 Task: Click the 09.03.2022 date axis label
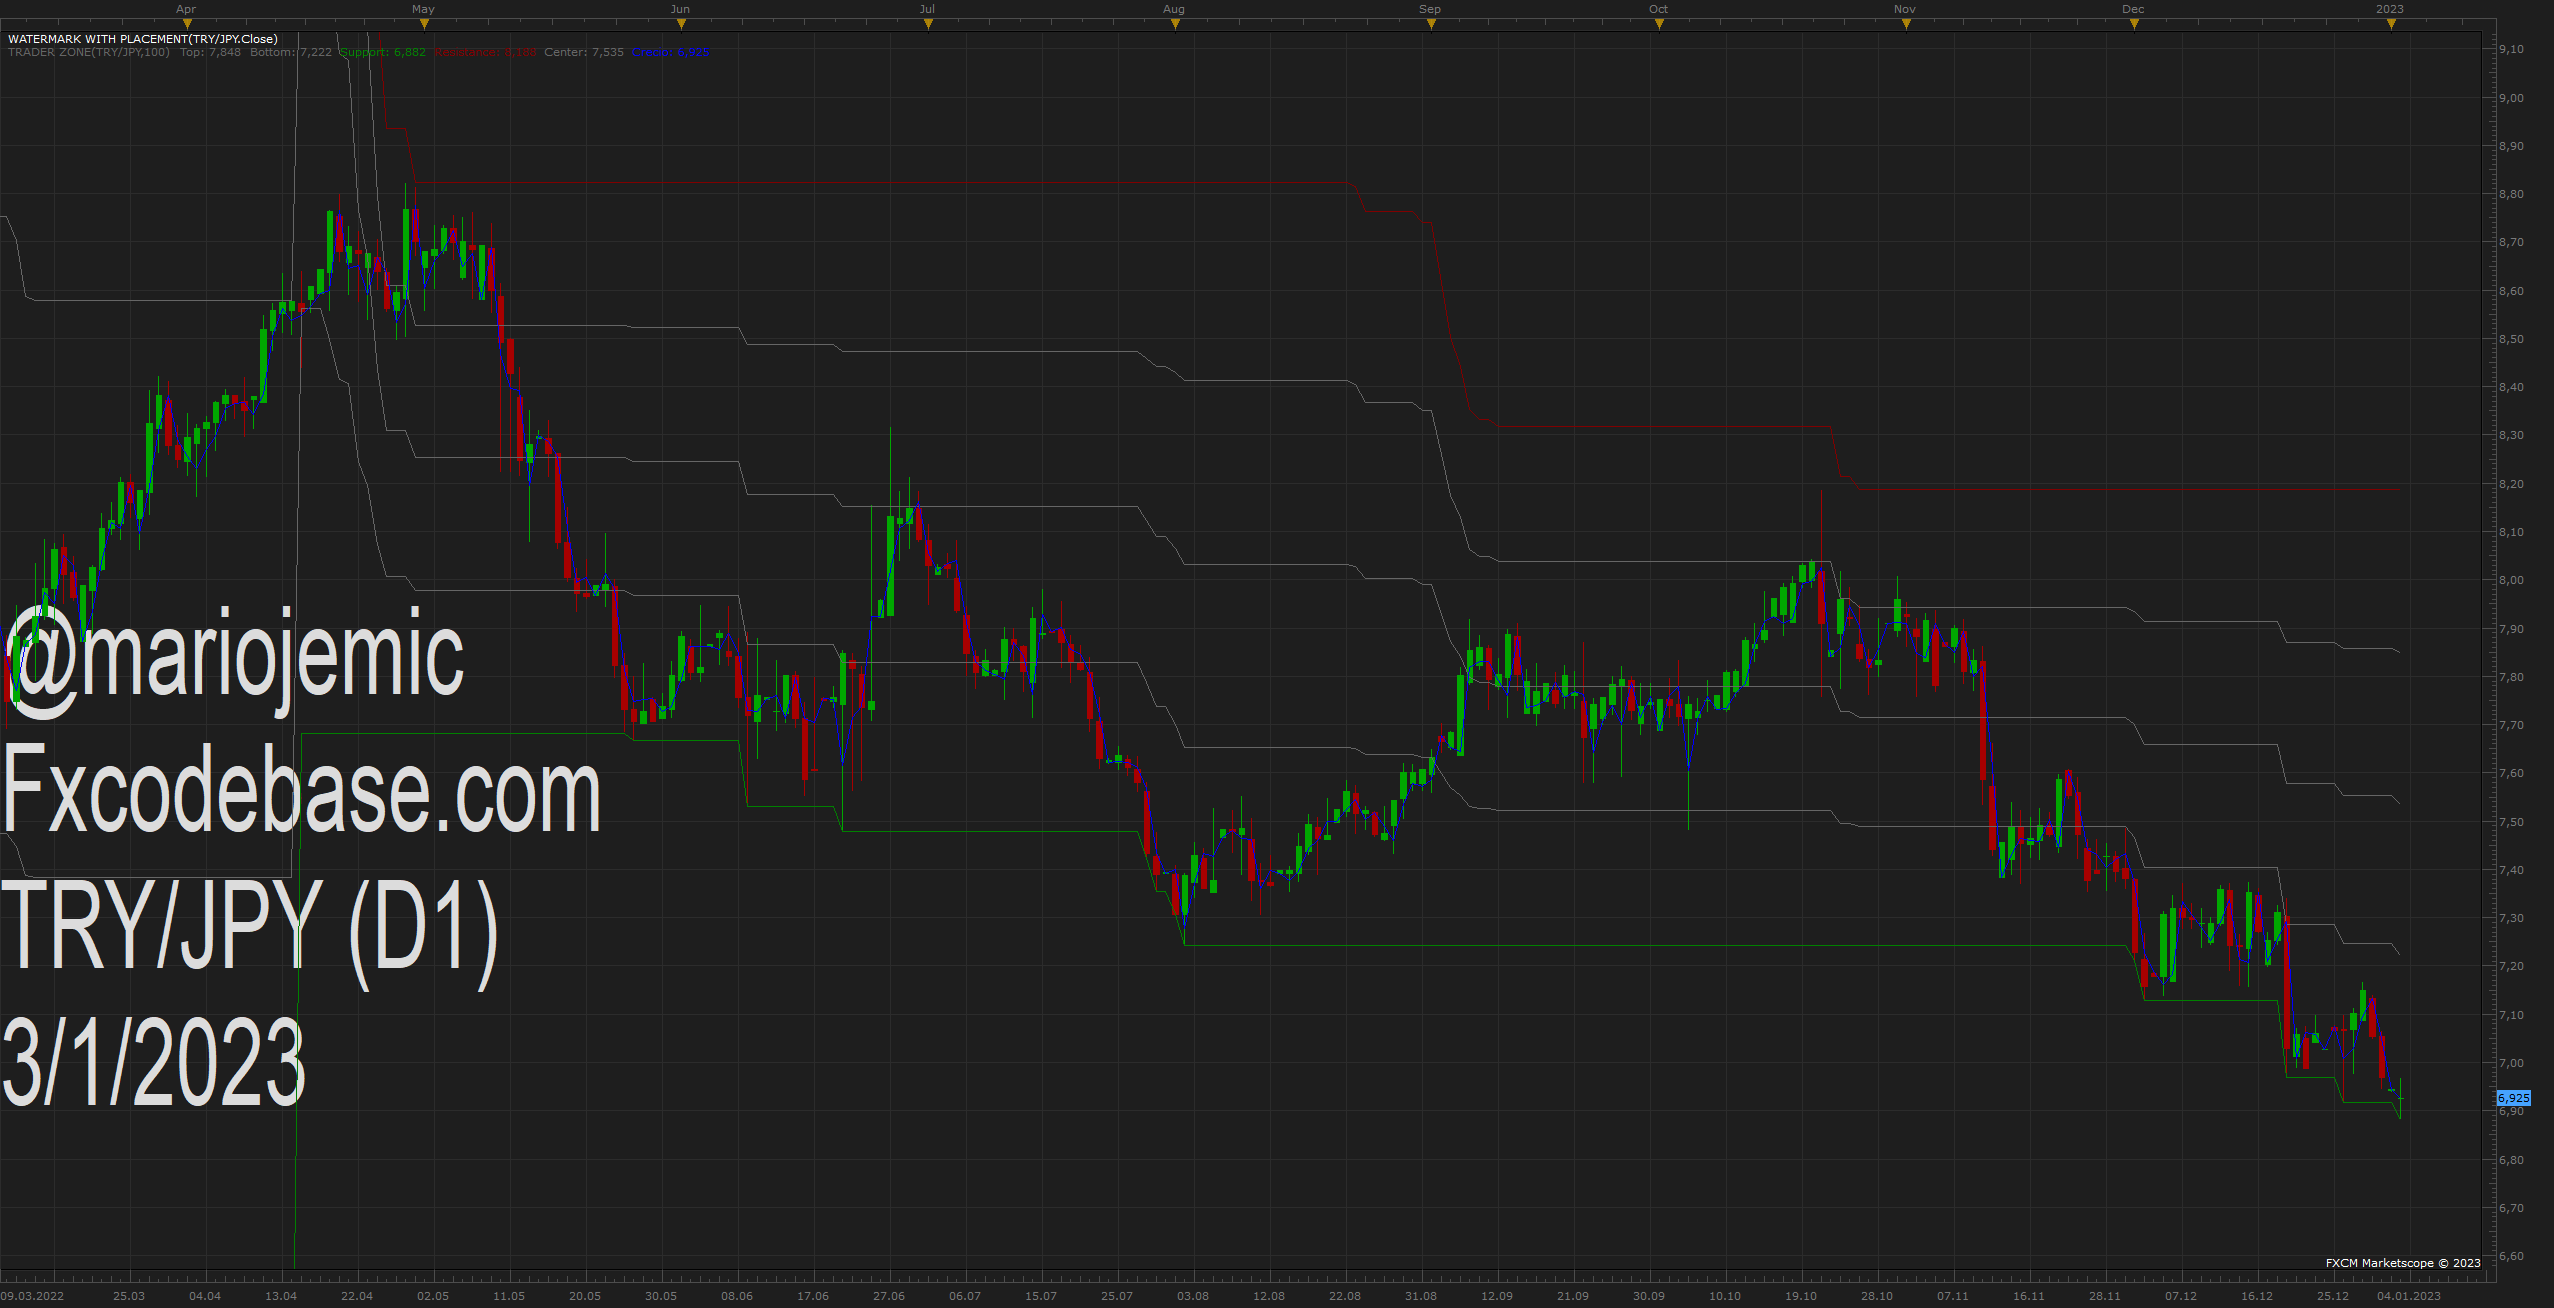32,1296
